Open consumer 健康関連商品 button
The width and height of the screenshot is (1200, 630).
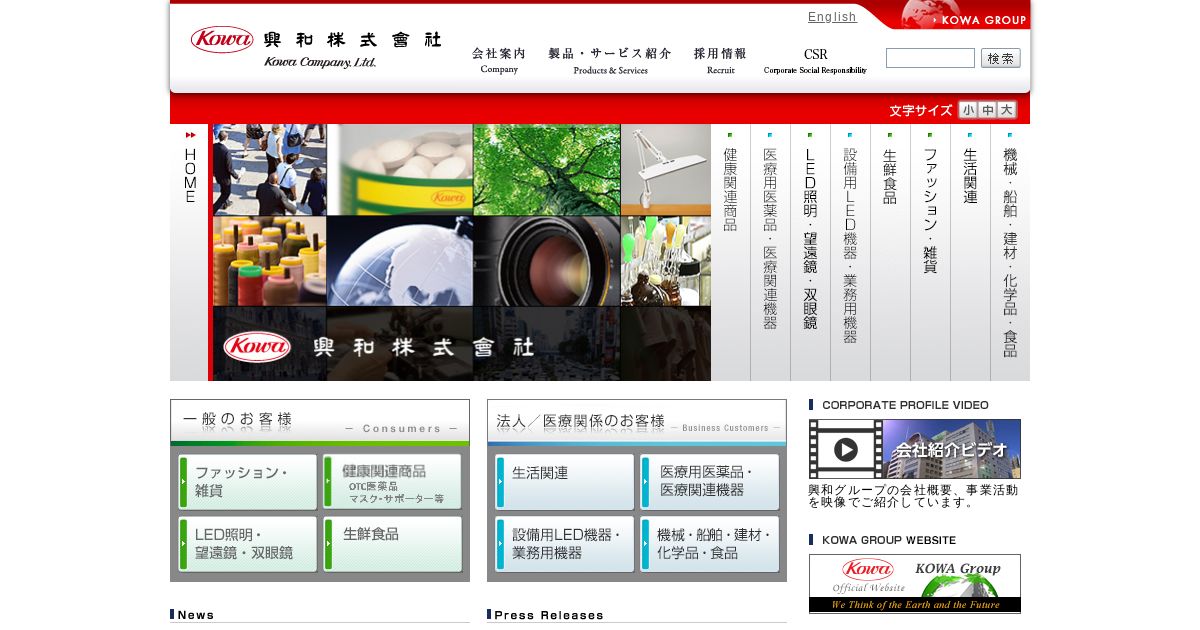point(392,482)
